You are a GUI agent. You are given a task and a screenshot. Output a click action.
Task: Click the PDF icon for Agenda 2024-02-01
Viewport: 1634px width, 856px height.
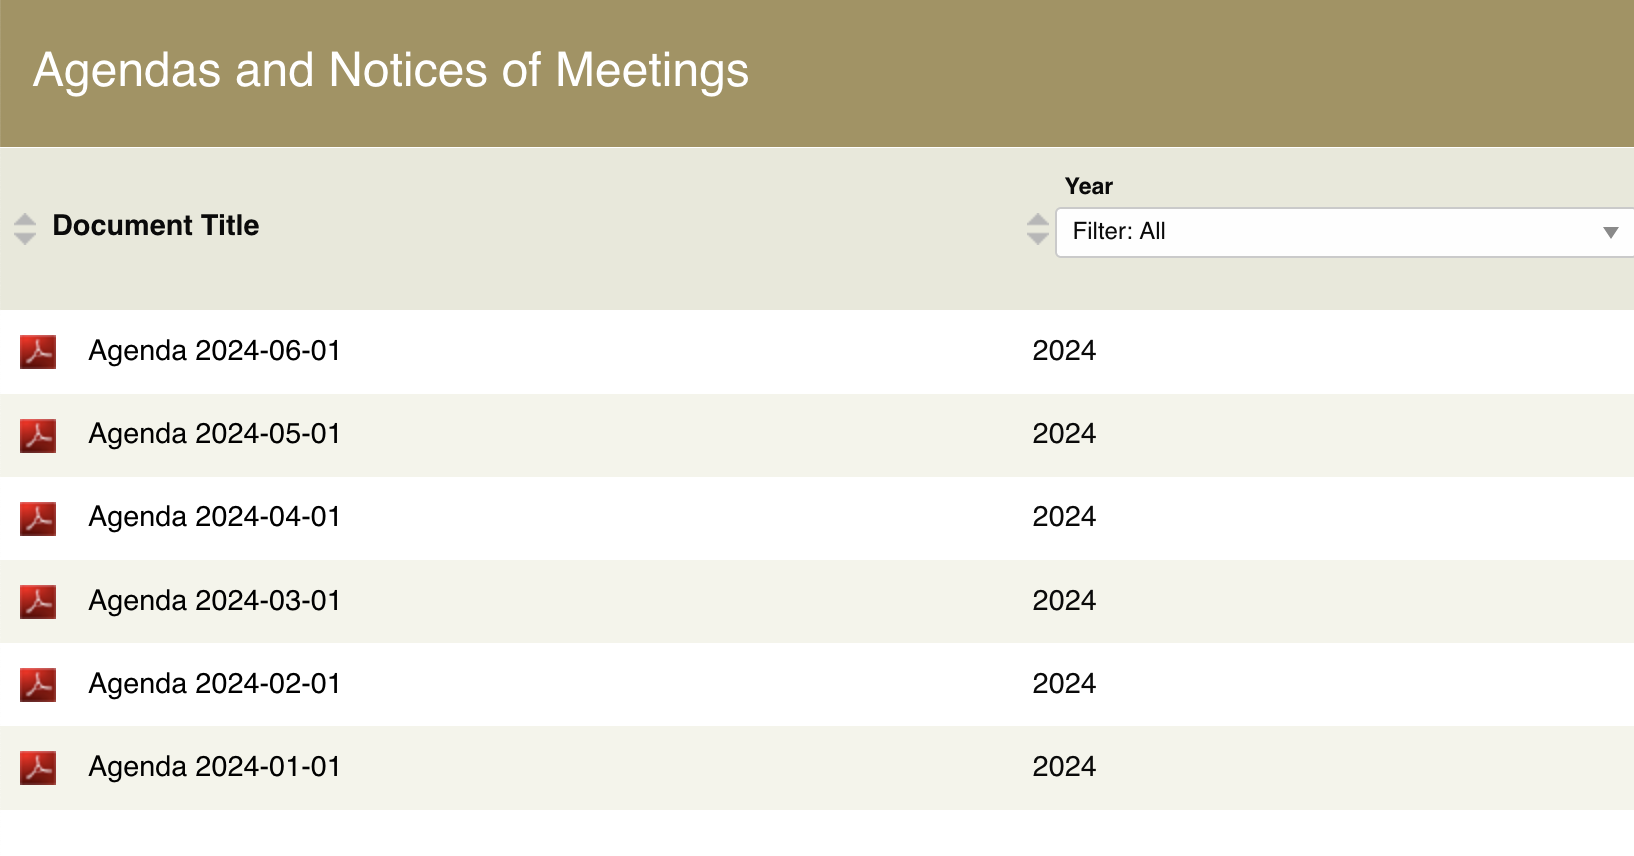(38, 685)
